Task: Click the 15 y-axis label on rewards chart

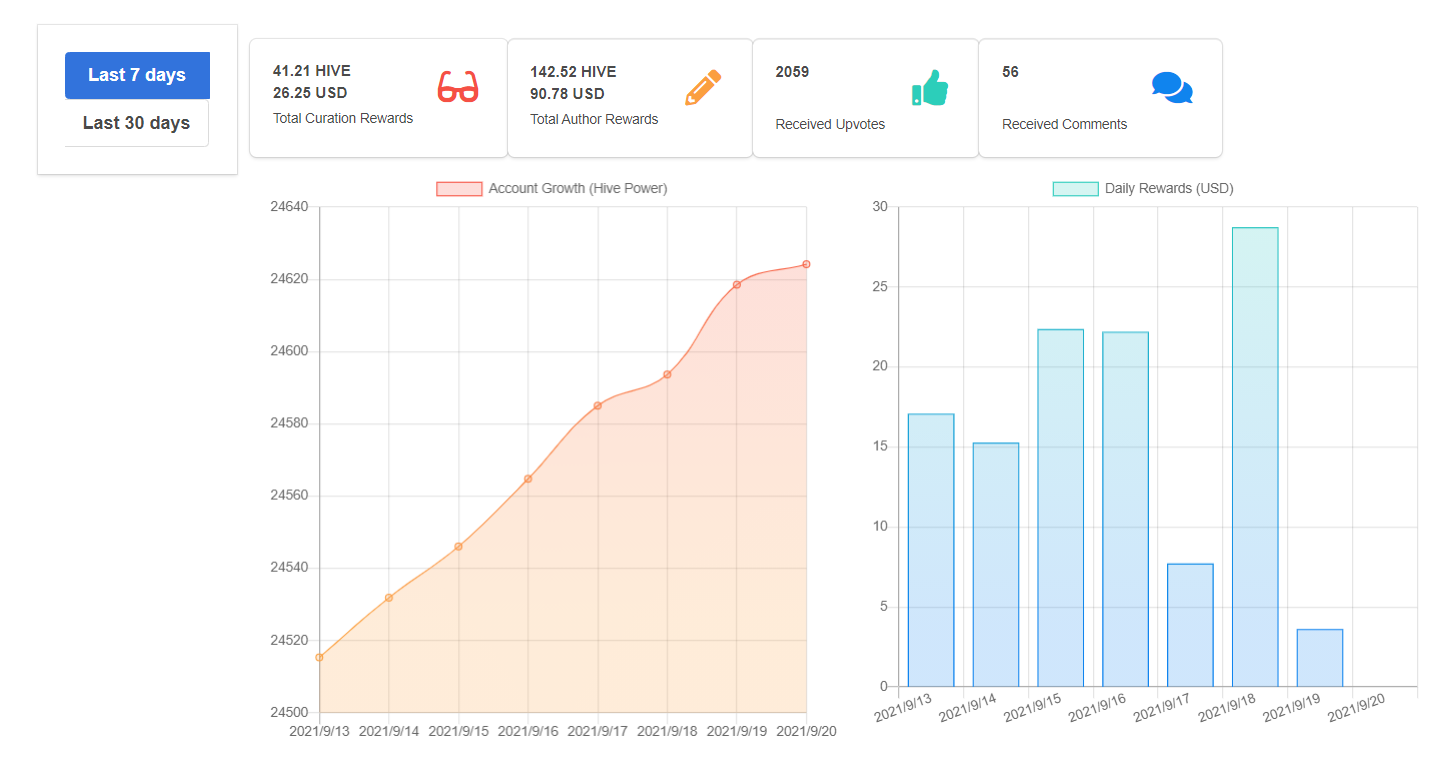Action: [x=880, y=447]
